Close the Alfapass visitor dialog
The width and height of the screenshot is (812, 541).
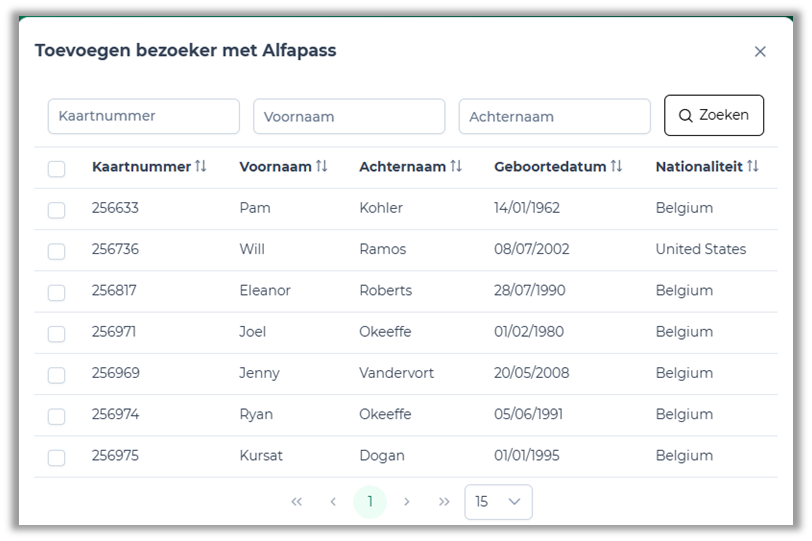(x=760, y=52)
